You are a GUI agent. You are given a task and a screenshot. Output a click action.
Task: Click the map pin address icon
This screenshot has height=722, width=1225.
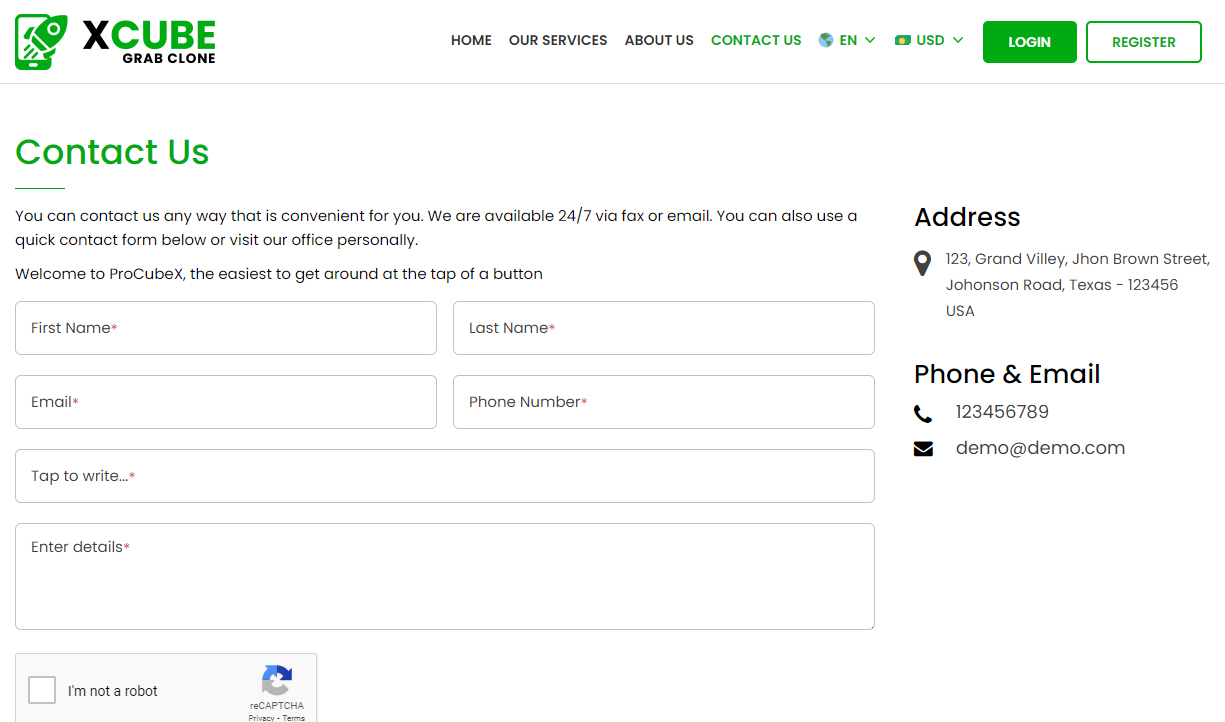[923, 263]
